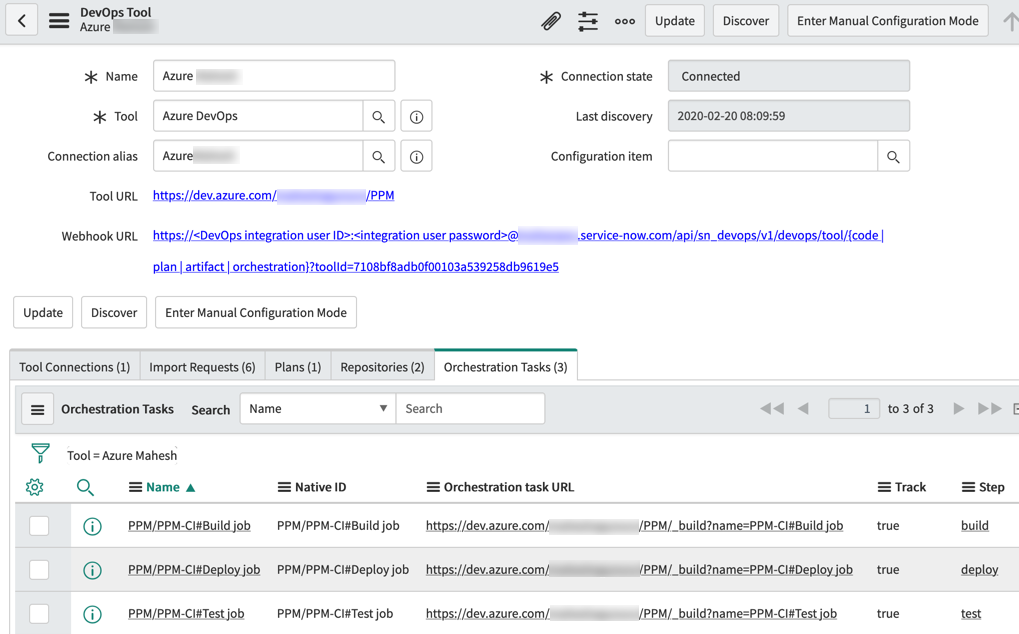The height and width of the screenshot is (634, 1019).
Task: Select the Orchestration Tasks tab
Action: [x=506, y=367]
